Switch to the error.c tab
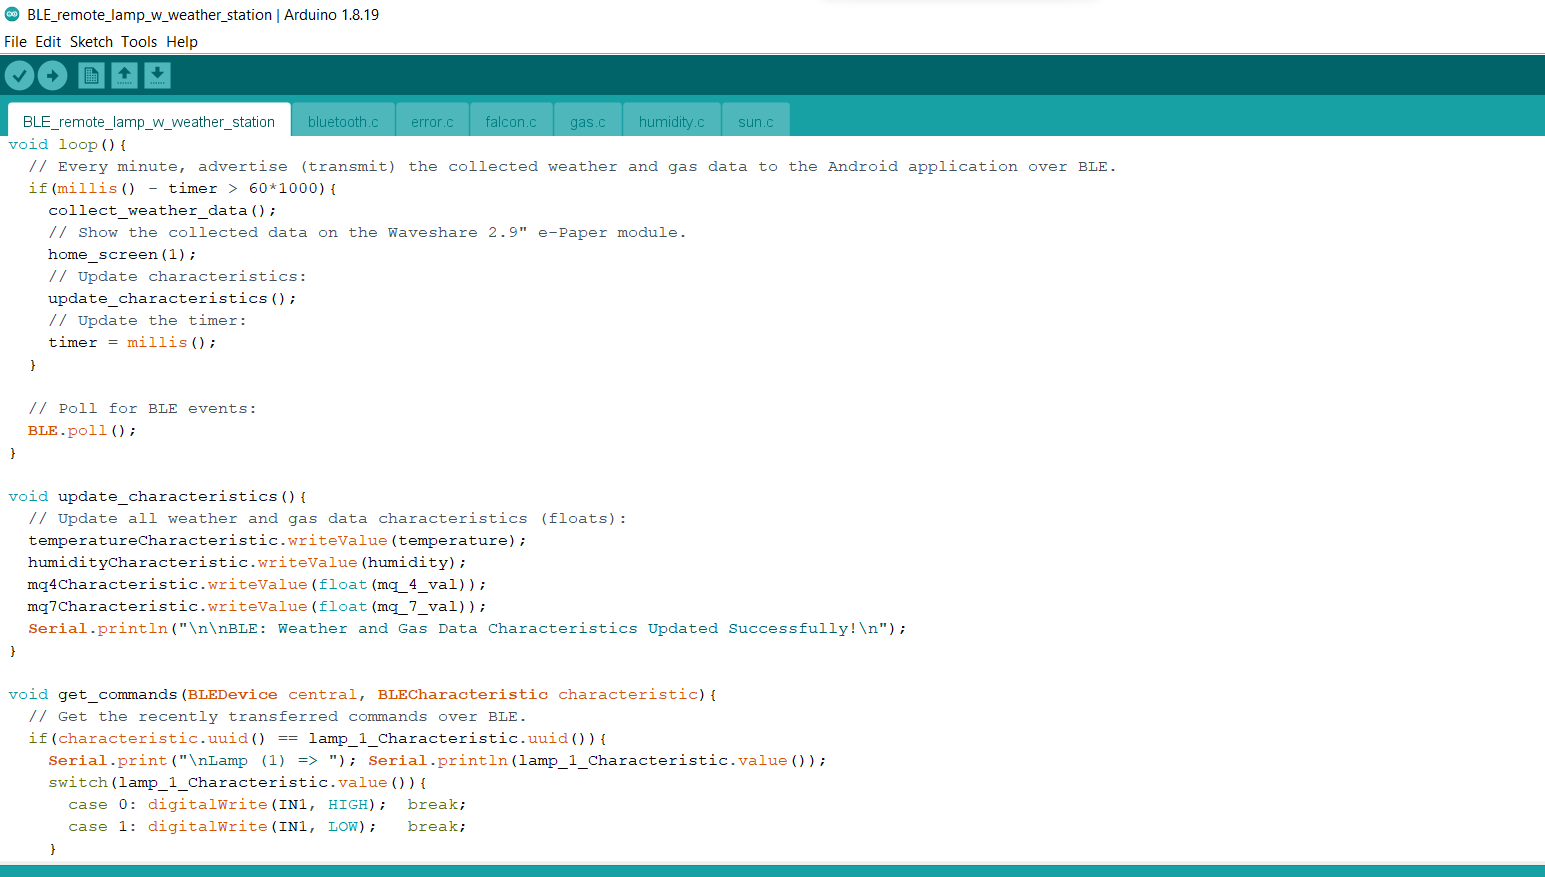The image size is (1545, 877). [x=431, y=120]
